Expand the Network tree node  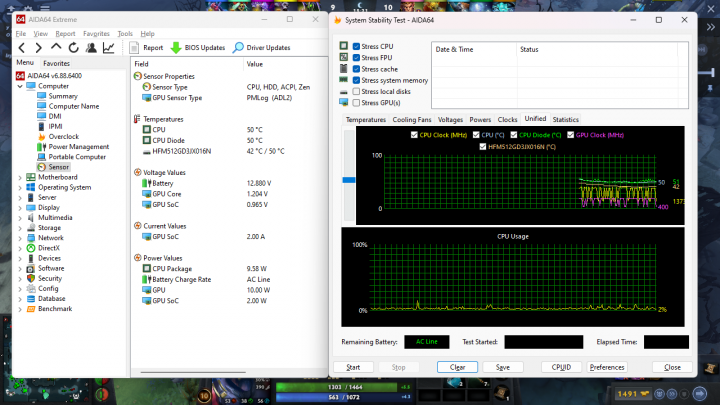click(x=20, y=238)
